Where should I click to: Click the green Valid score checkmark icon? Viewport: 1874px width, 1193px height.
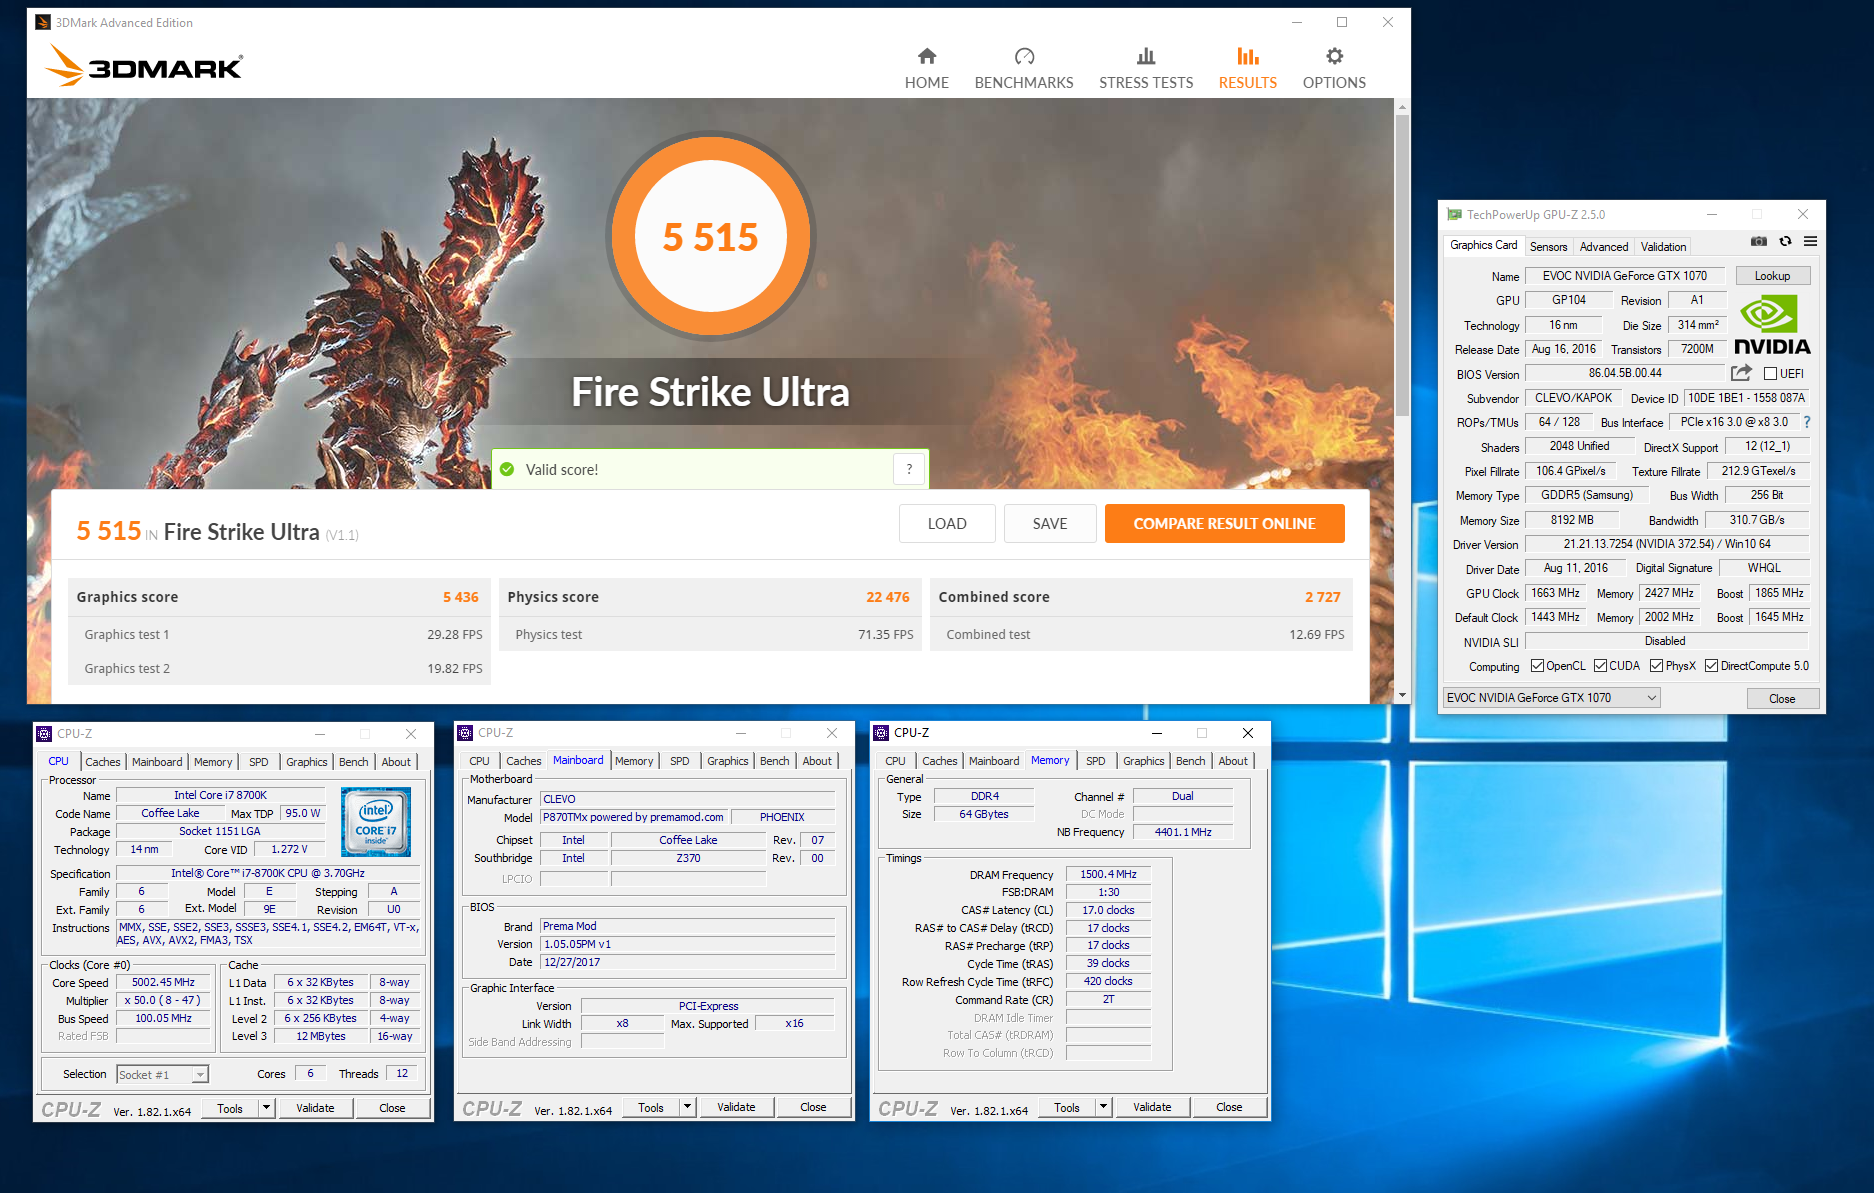pyautogui.click(x=507, y=469)
